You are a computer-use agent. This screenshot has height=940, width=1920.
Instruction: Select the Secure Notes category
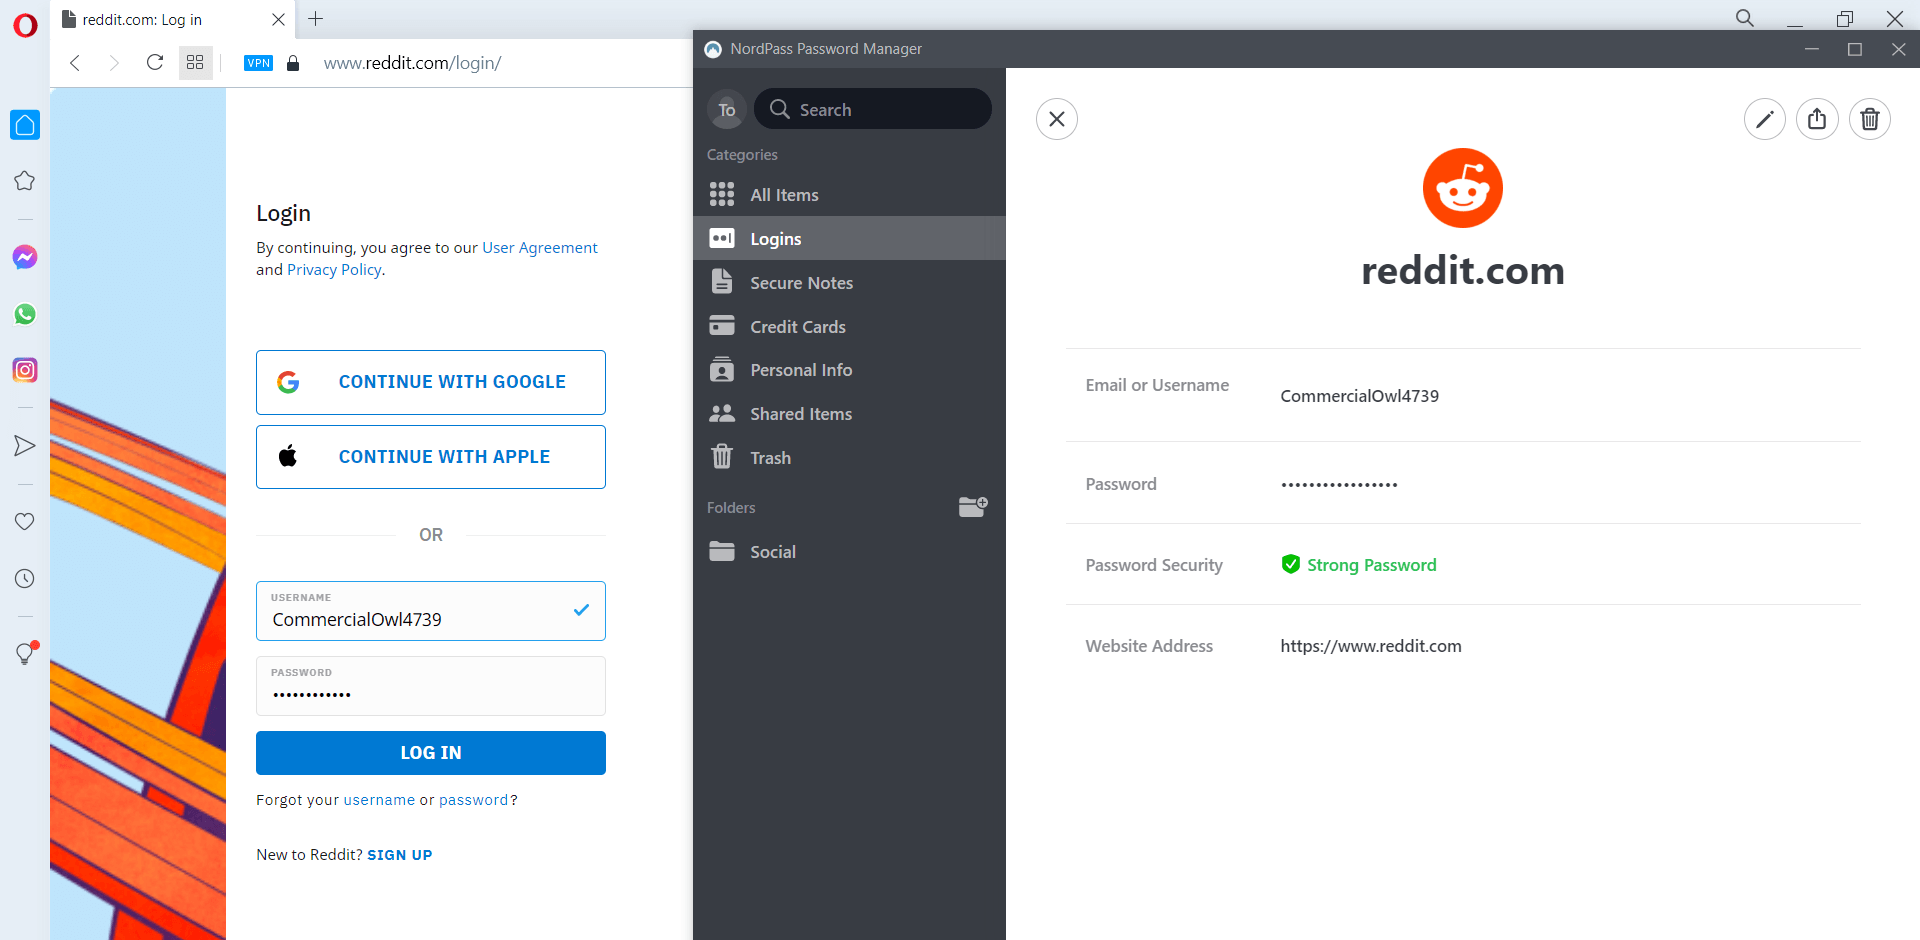click(801, 283)
